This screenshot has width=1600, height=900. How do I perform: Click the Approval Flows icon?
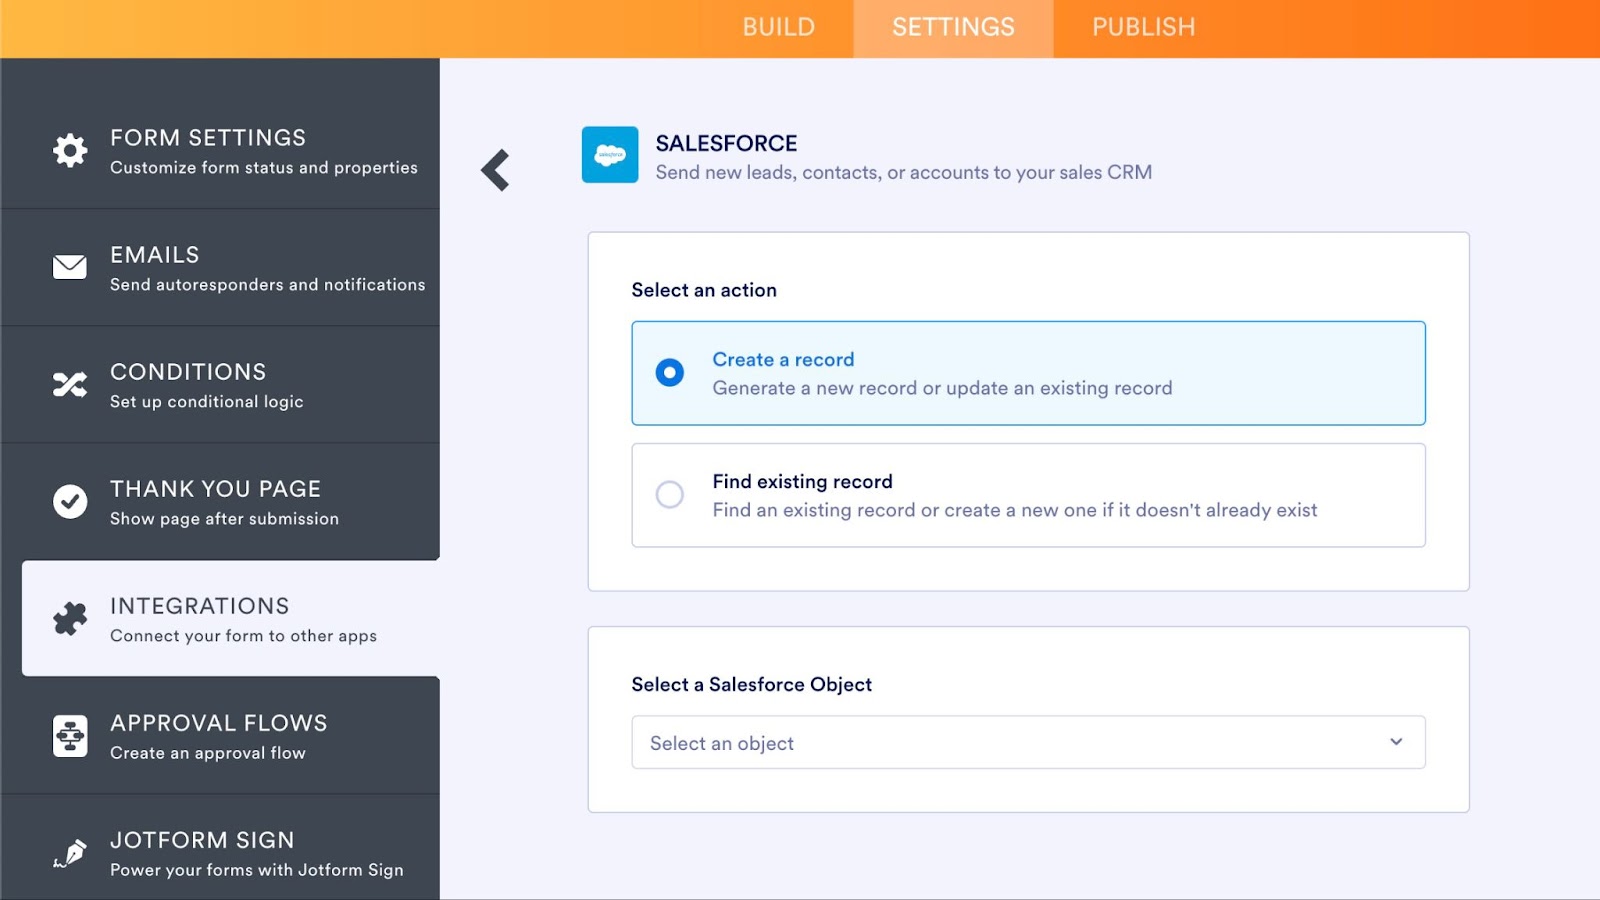pos(70,736)
